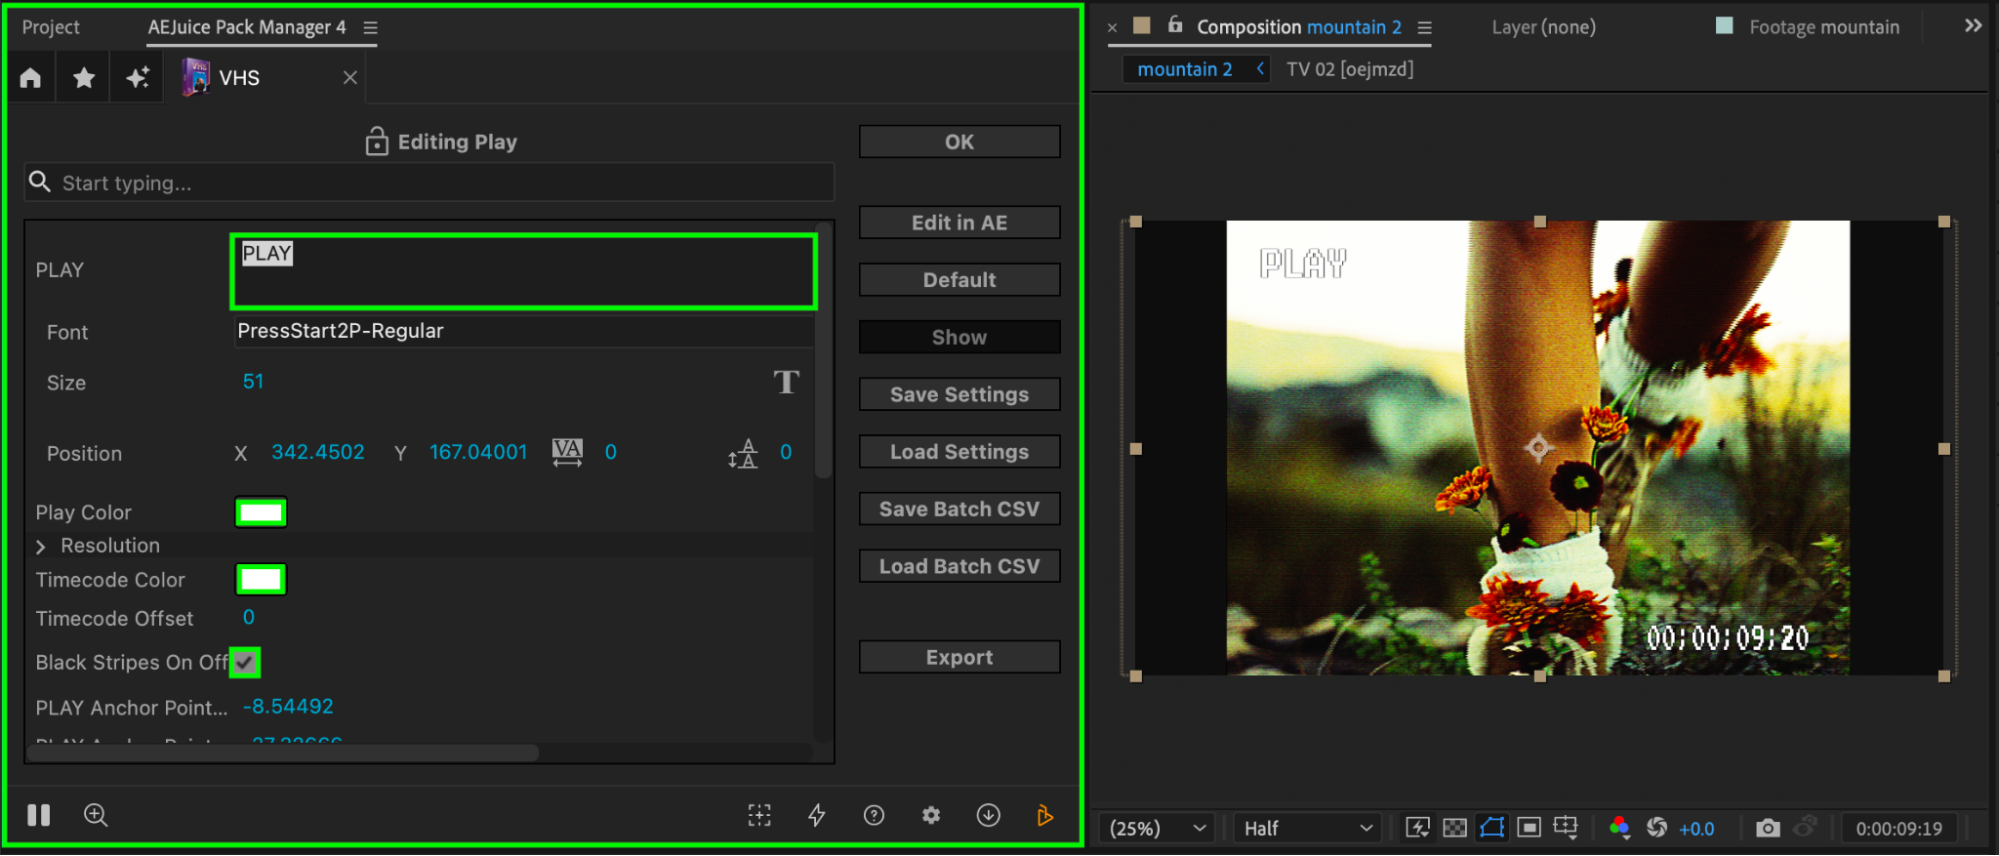Click the magnifier icon in the search field

coord(40,182)
